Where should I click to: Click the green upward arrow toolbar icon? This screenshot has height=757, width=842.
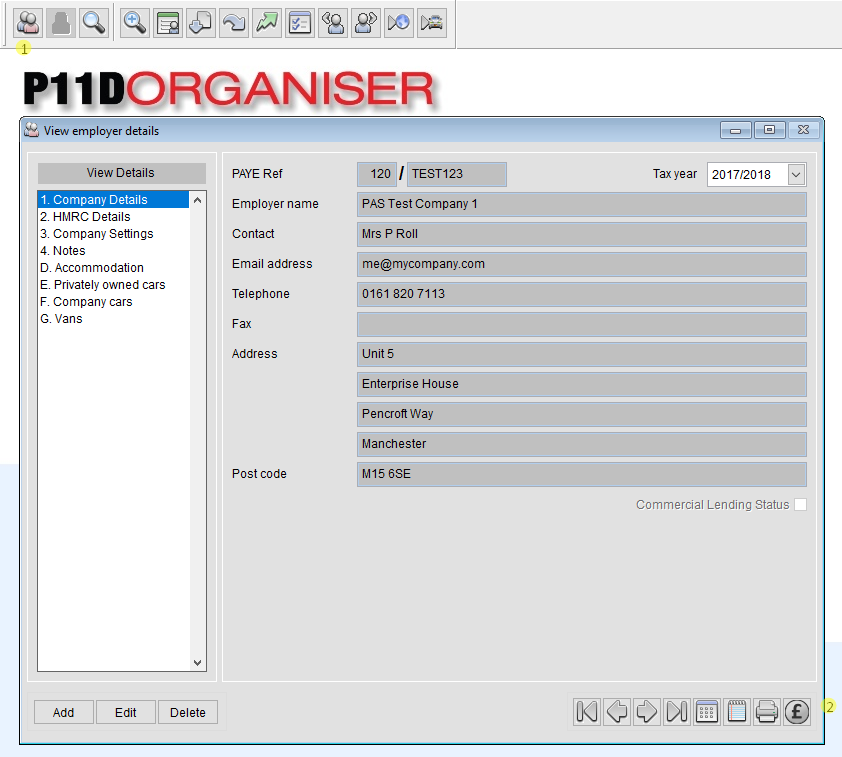(267, 23)
